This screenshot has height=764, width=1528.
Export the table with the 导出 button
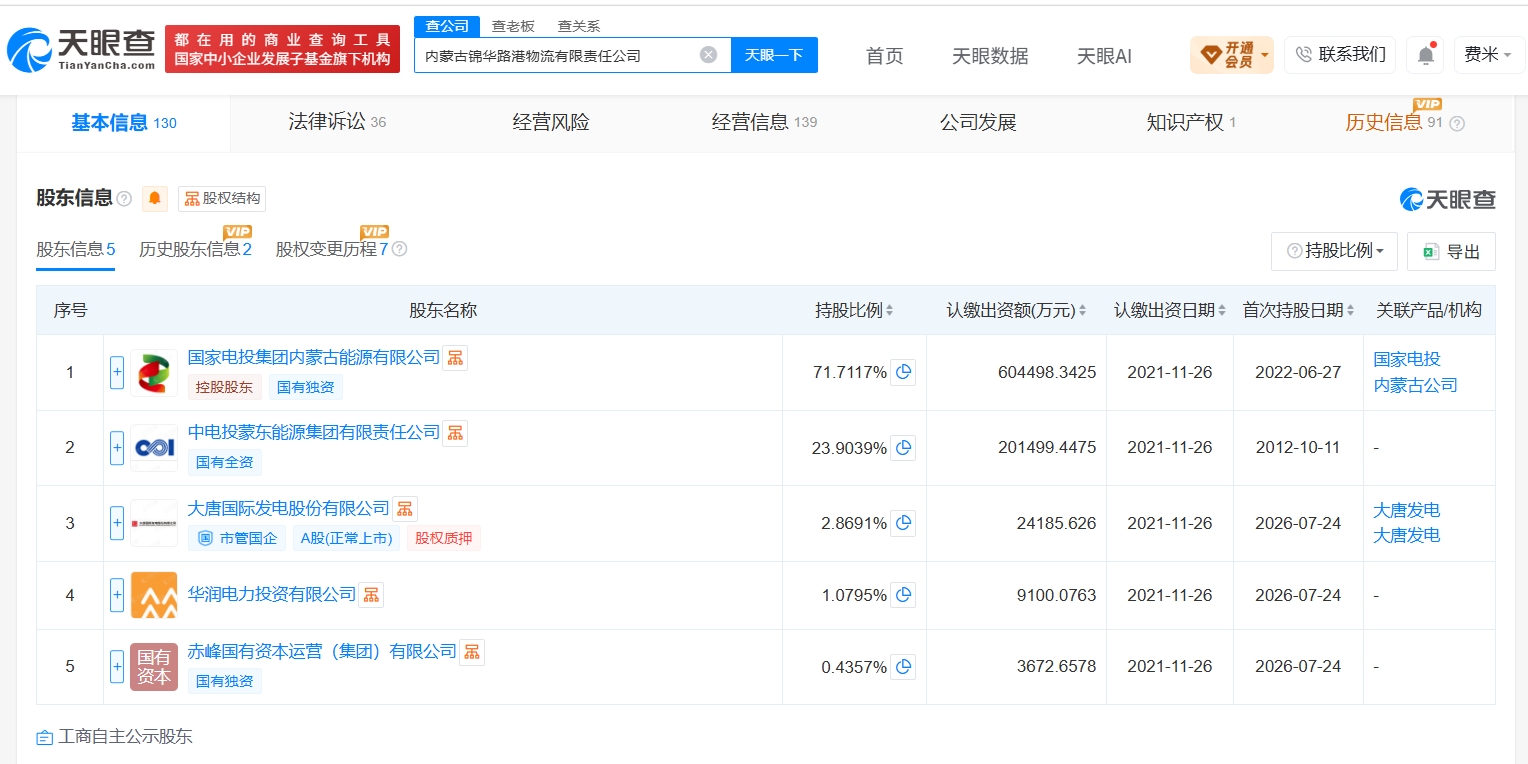coord(1451,251)
